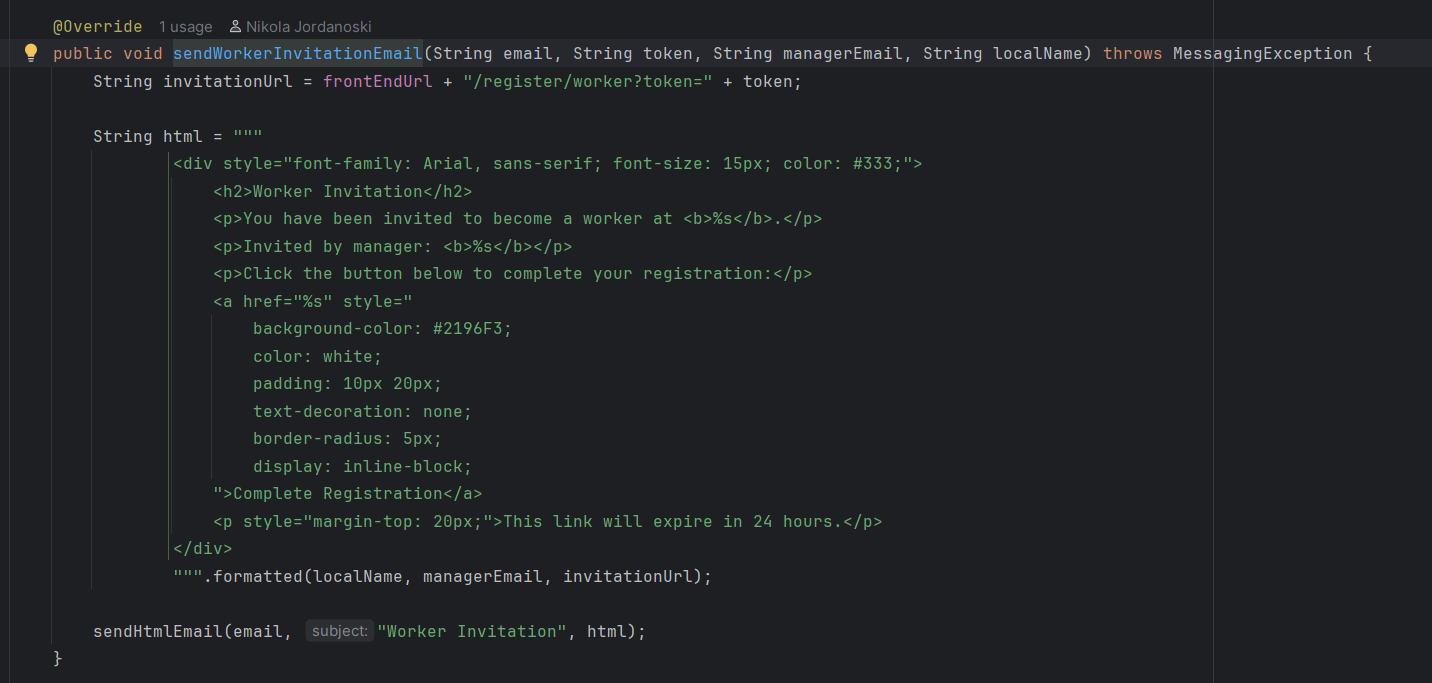This screenshot has width=1432, height=683.
Task: Click the person icon beside the author name
Action: (x=235, y=27)
